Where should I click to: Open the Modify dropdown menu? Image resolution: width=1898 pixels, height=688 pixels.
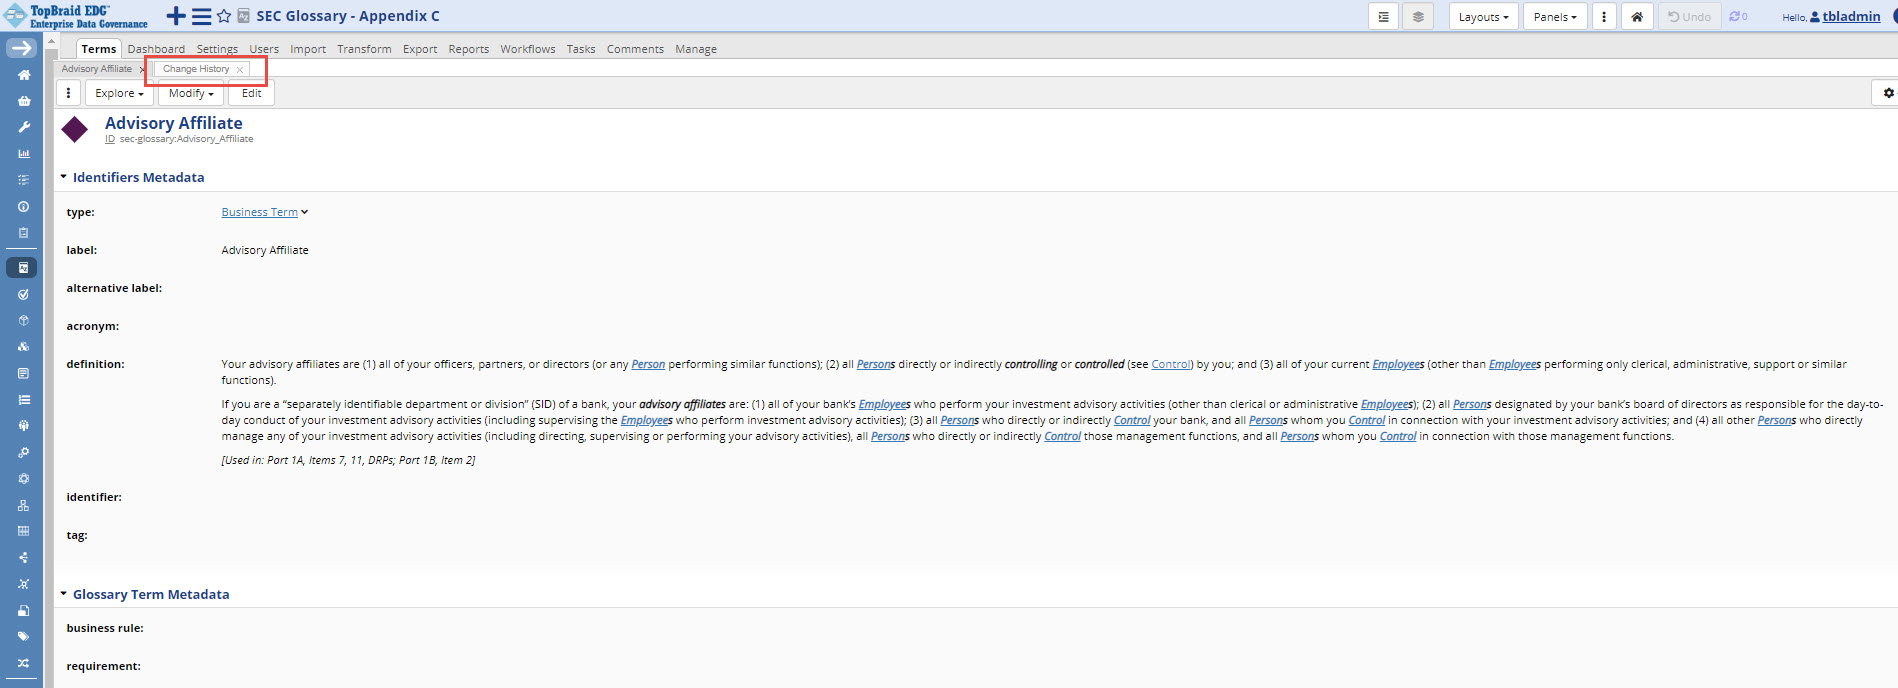(191, 93)
